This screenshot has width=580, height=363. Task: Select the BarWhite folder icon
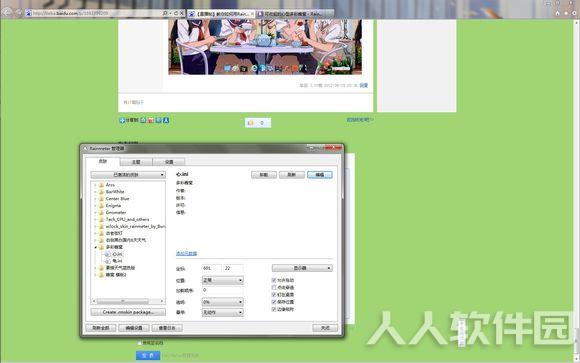[101, 192]
